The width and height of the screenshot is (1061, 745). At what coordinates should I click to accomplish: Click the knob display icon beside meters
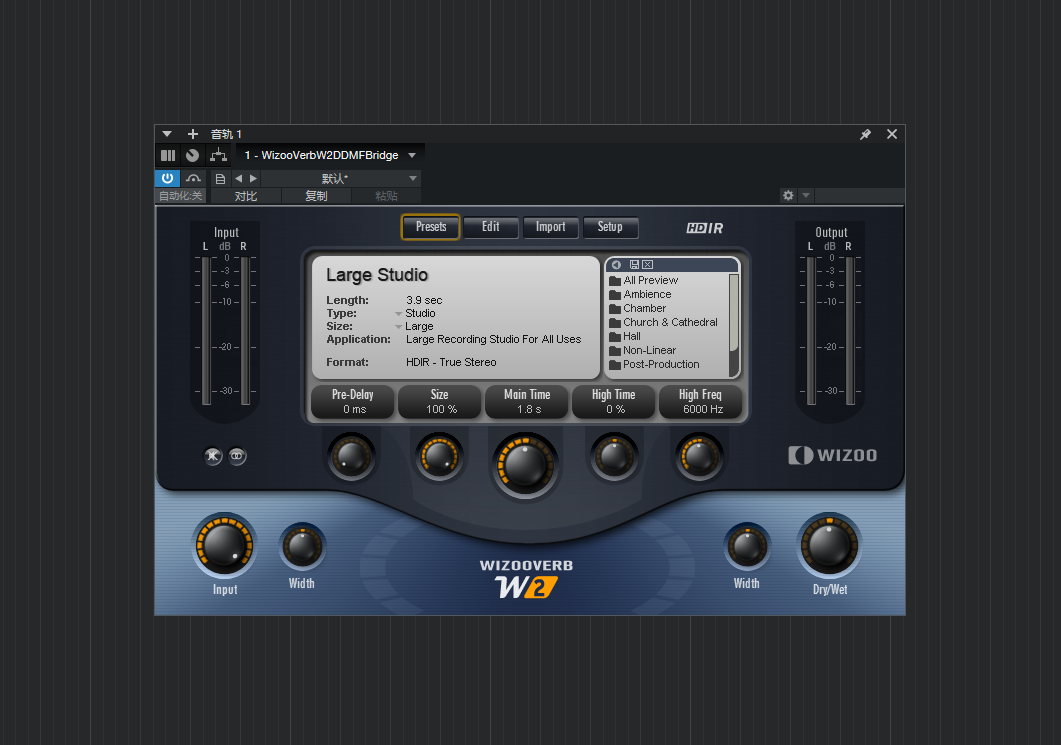(x=192, y=155)
